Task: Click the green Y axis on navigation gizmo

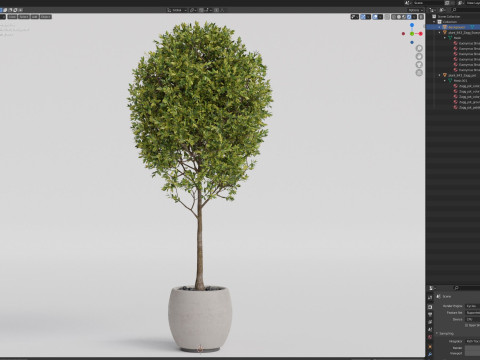Action: 412,34
